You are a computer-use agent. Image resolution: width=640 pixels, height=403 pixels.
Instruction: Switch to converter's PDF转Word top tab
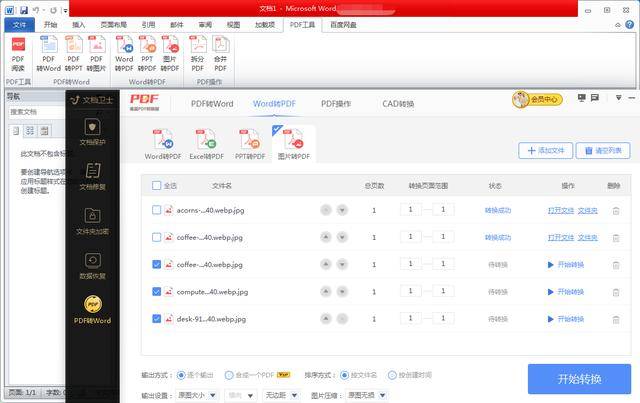coord(212,104)
